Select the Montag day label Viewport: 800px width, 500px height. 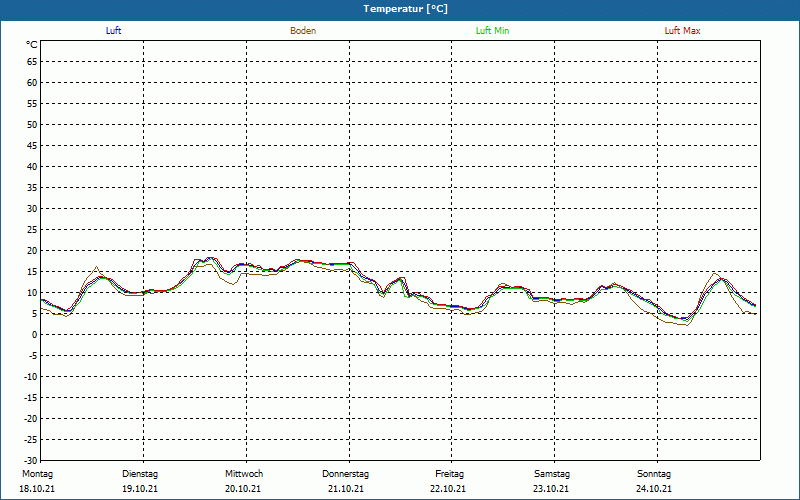tap(37, 474)
